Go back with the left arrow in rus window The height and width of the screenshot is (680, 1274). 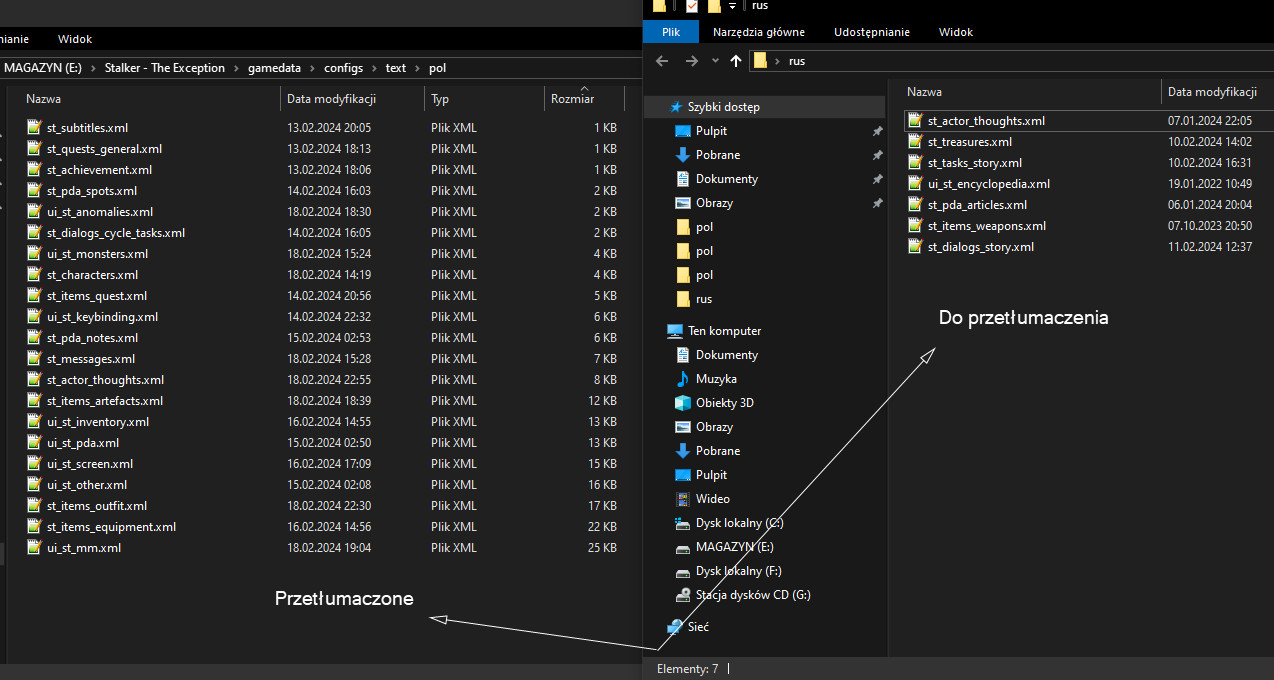click(661, 61)
